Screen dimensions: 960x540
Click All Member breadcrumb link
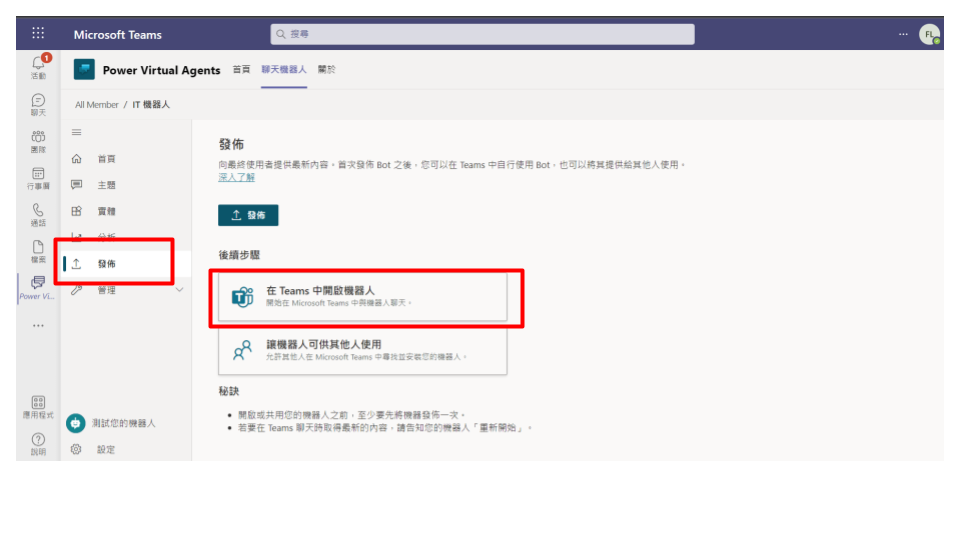point(97,105)
